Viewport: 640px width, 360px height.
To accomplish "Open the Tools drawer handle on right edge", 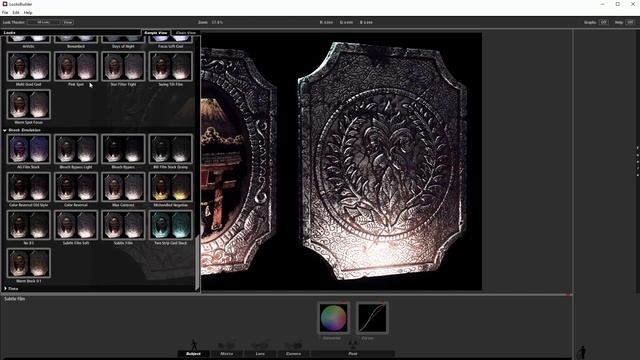I will (638, 161).
